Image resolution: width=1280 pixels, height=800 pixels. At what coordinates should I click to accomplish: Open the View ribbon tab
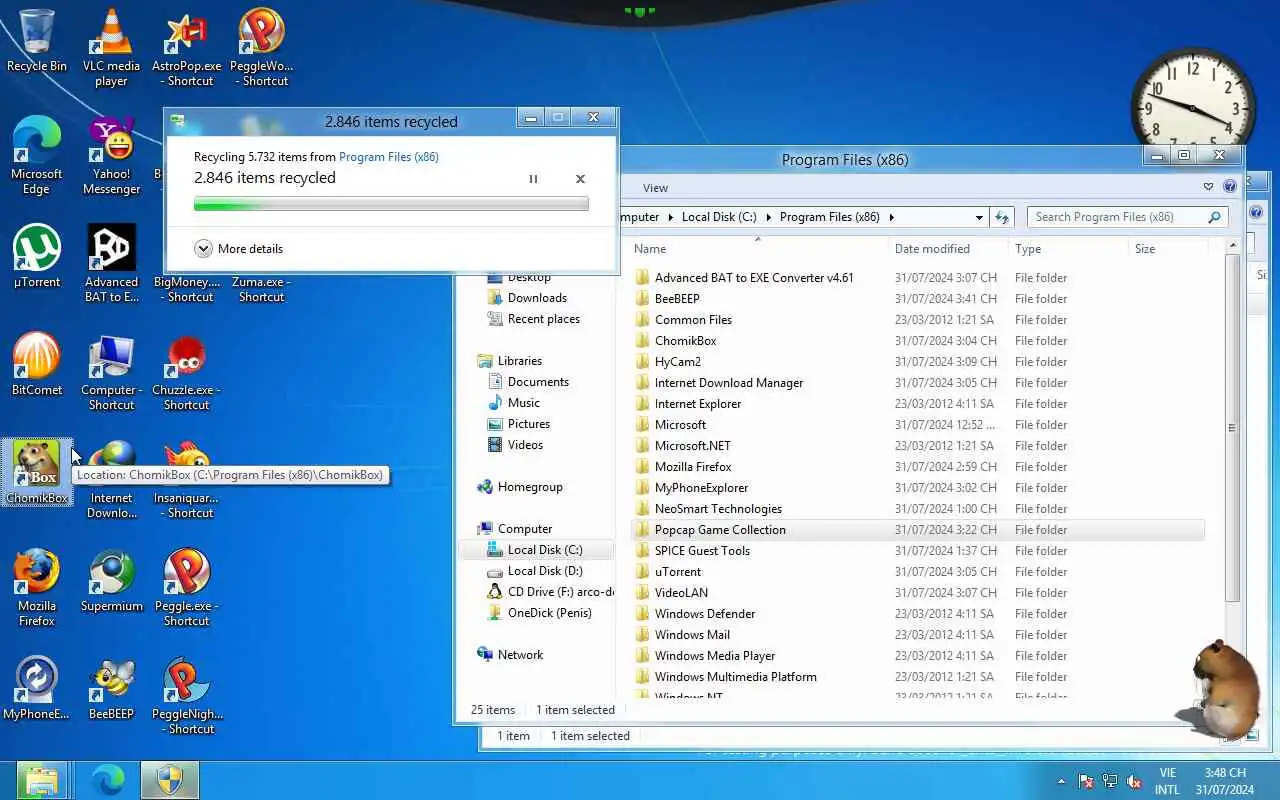pyautogui.click(x=655, y=188)
